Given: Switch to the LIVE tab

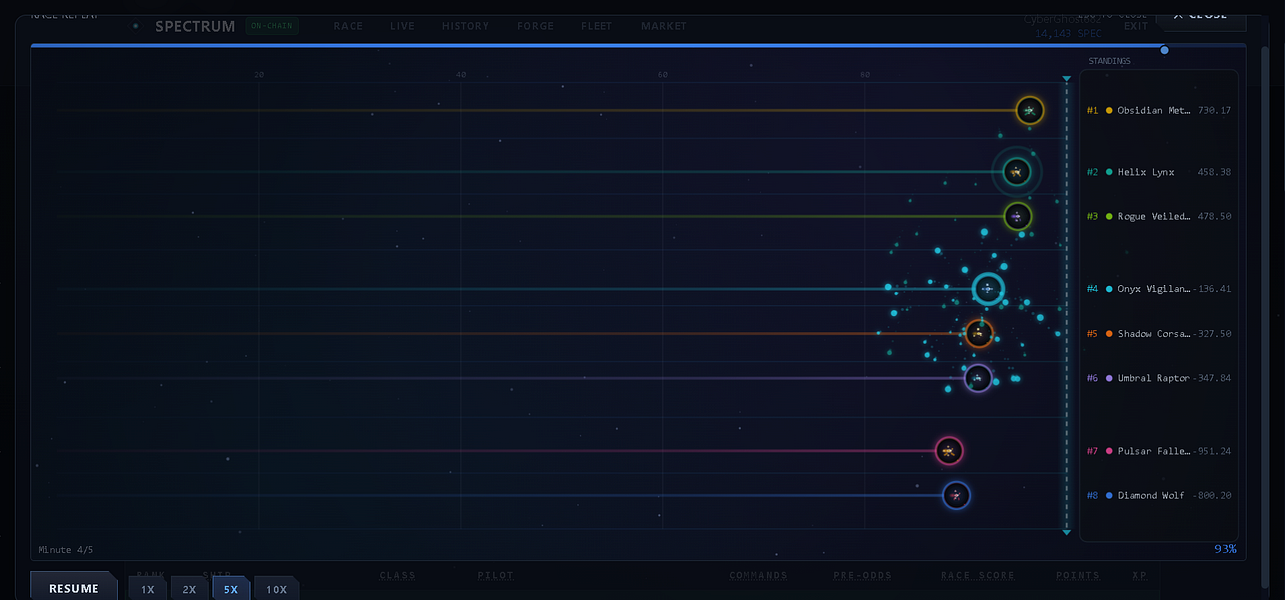Looking at the screenshot, I should tap(403, 26).
